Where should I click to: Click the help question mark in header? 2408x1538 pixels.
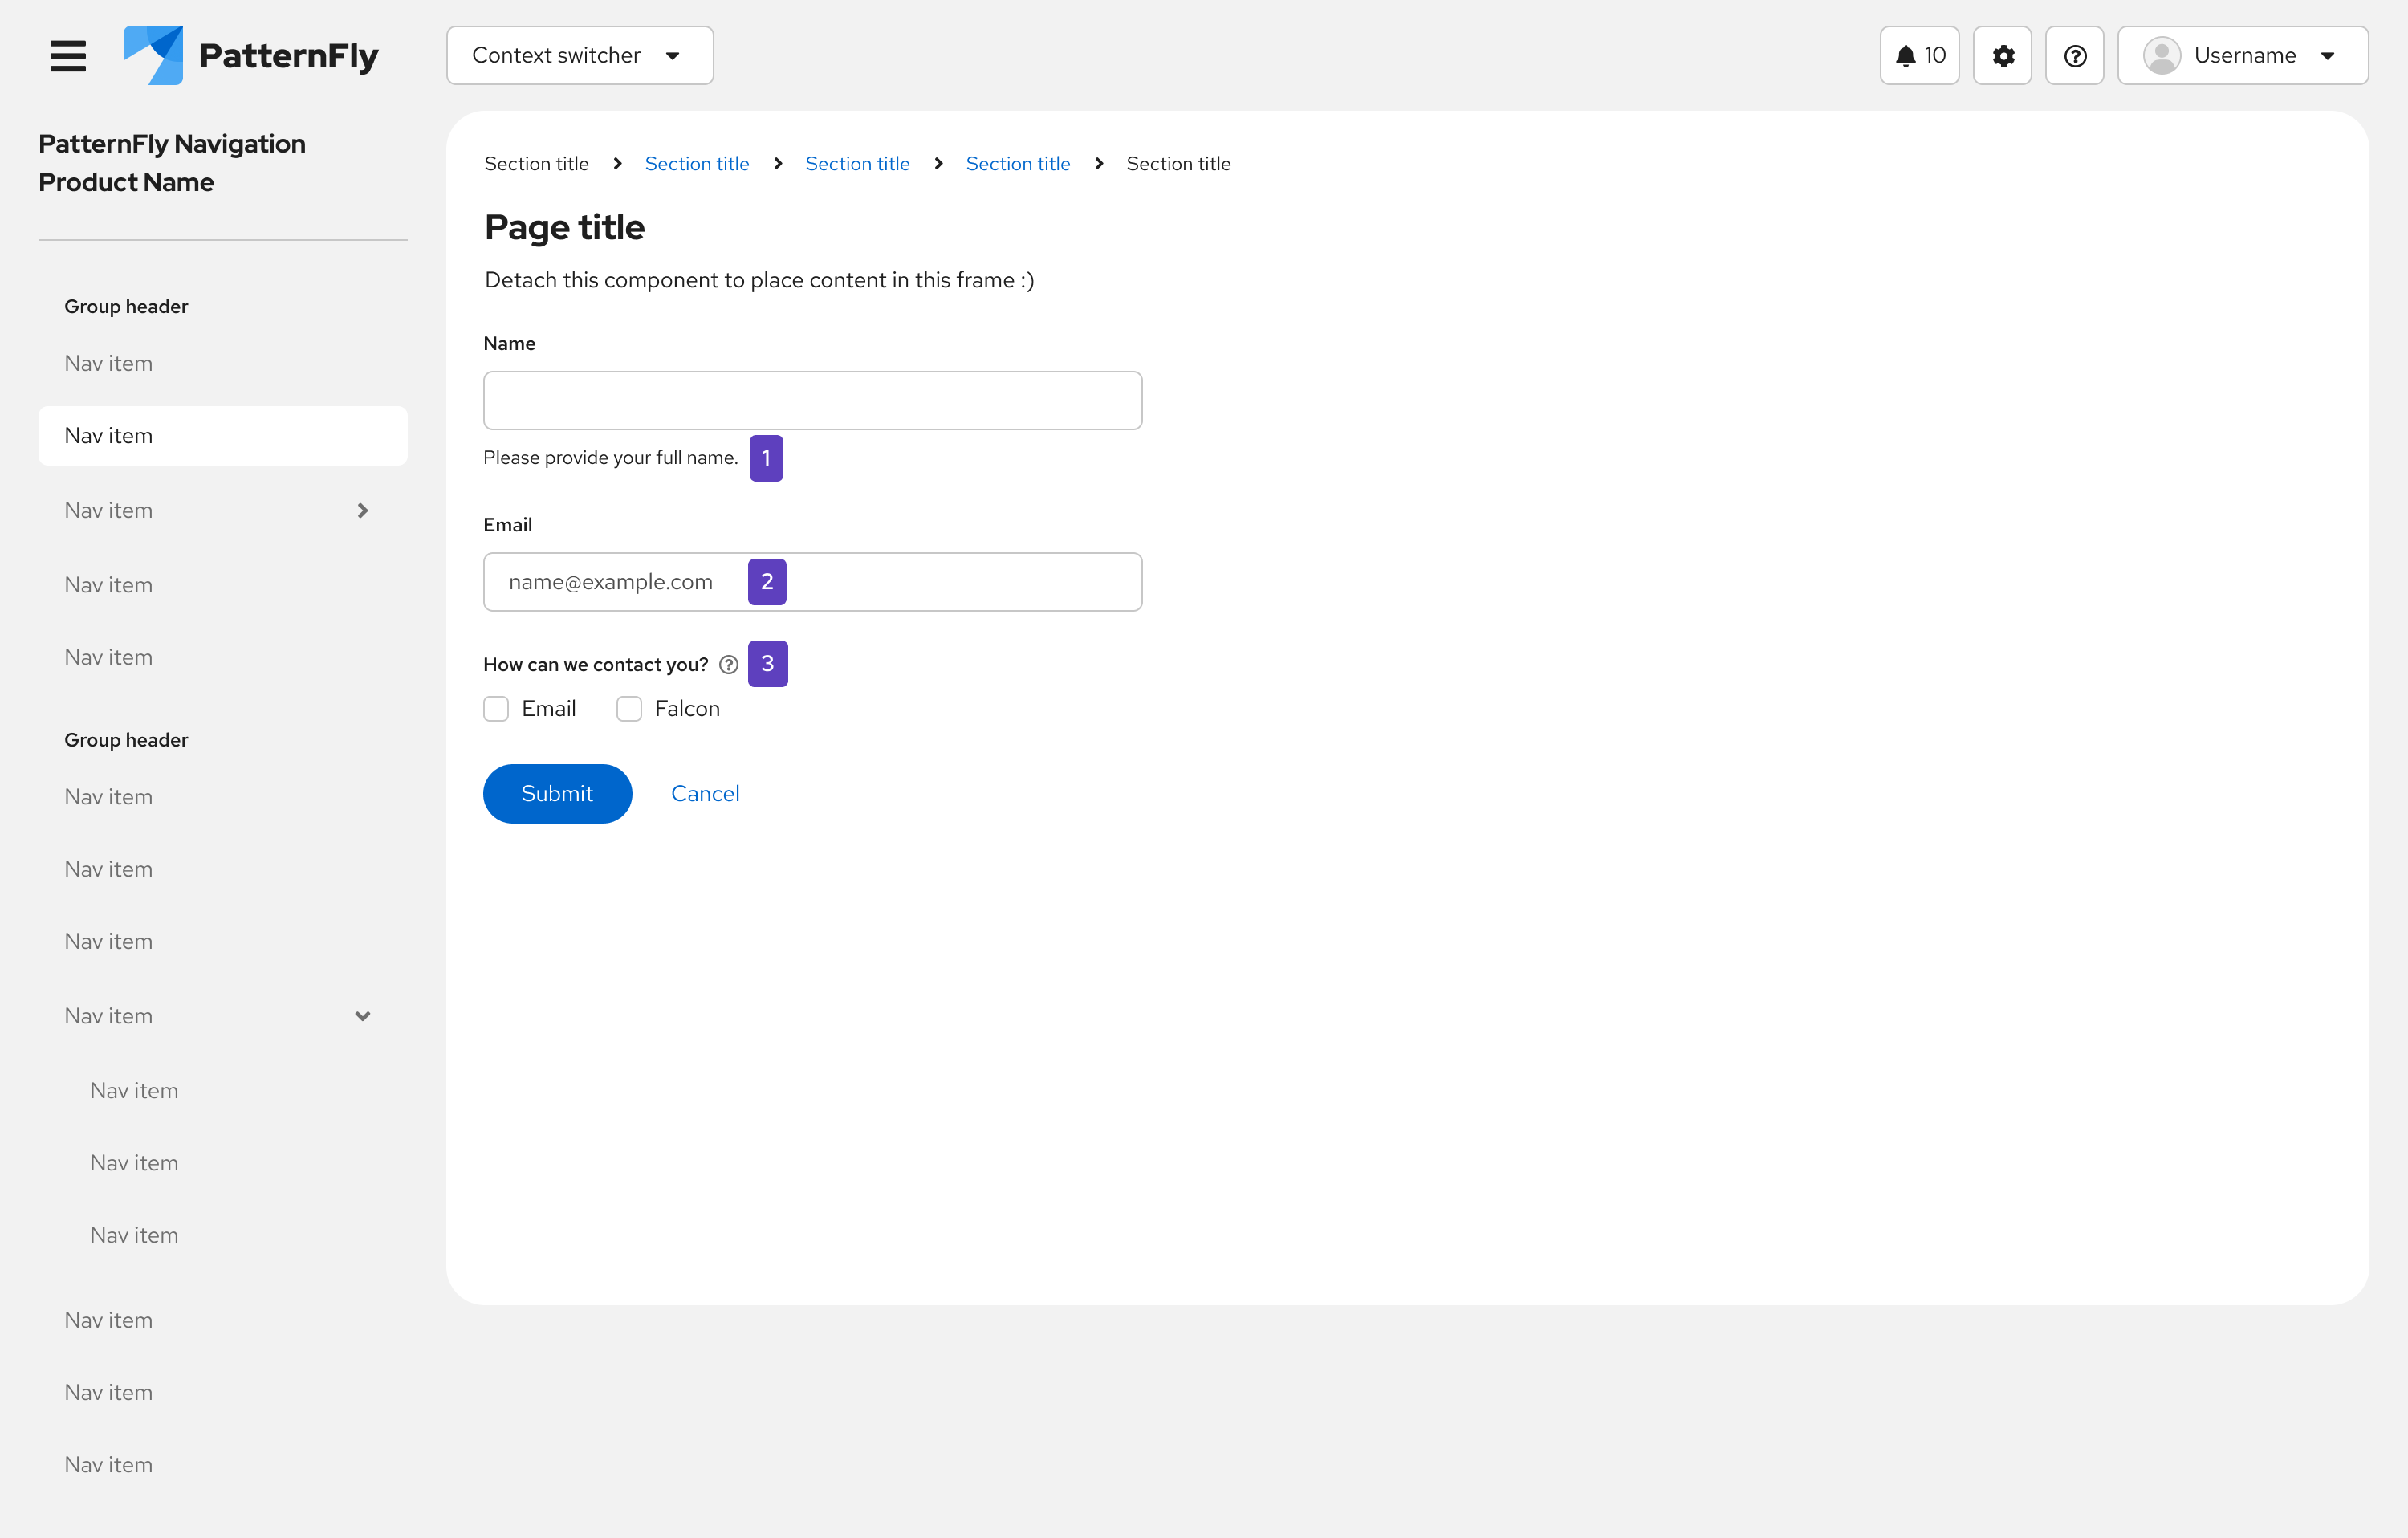coord(2075,56)
